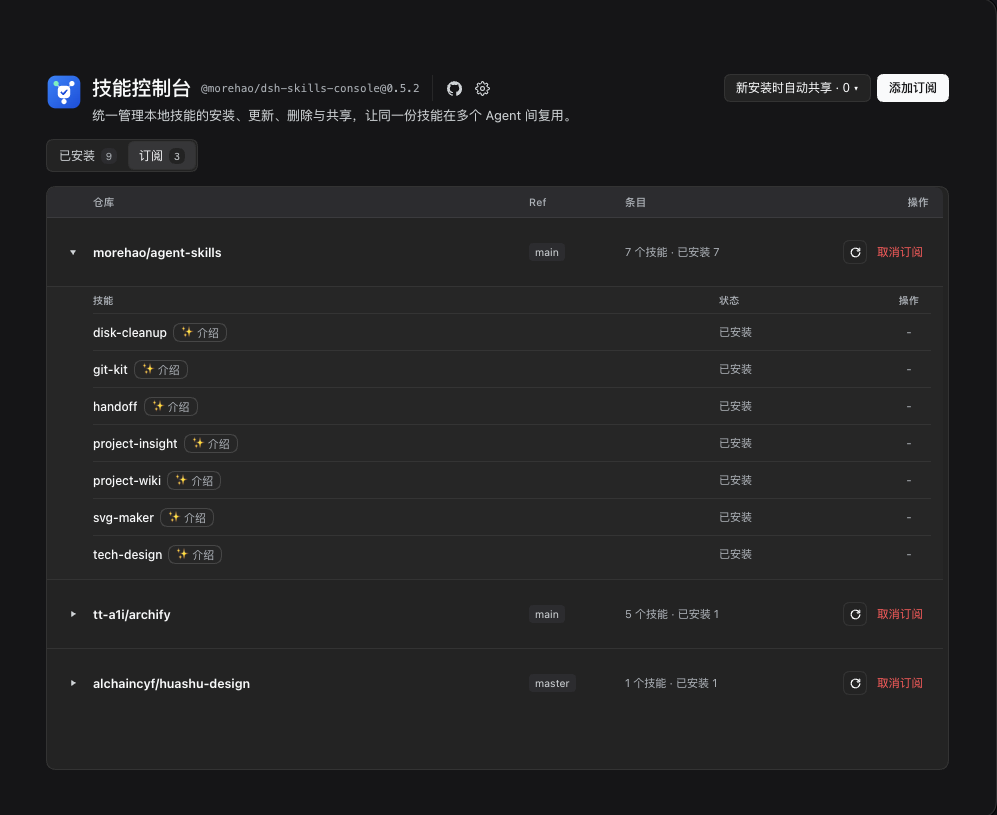Click the svg-maker skill name
The image size is (997, 815).
[123, 517]
